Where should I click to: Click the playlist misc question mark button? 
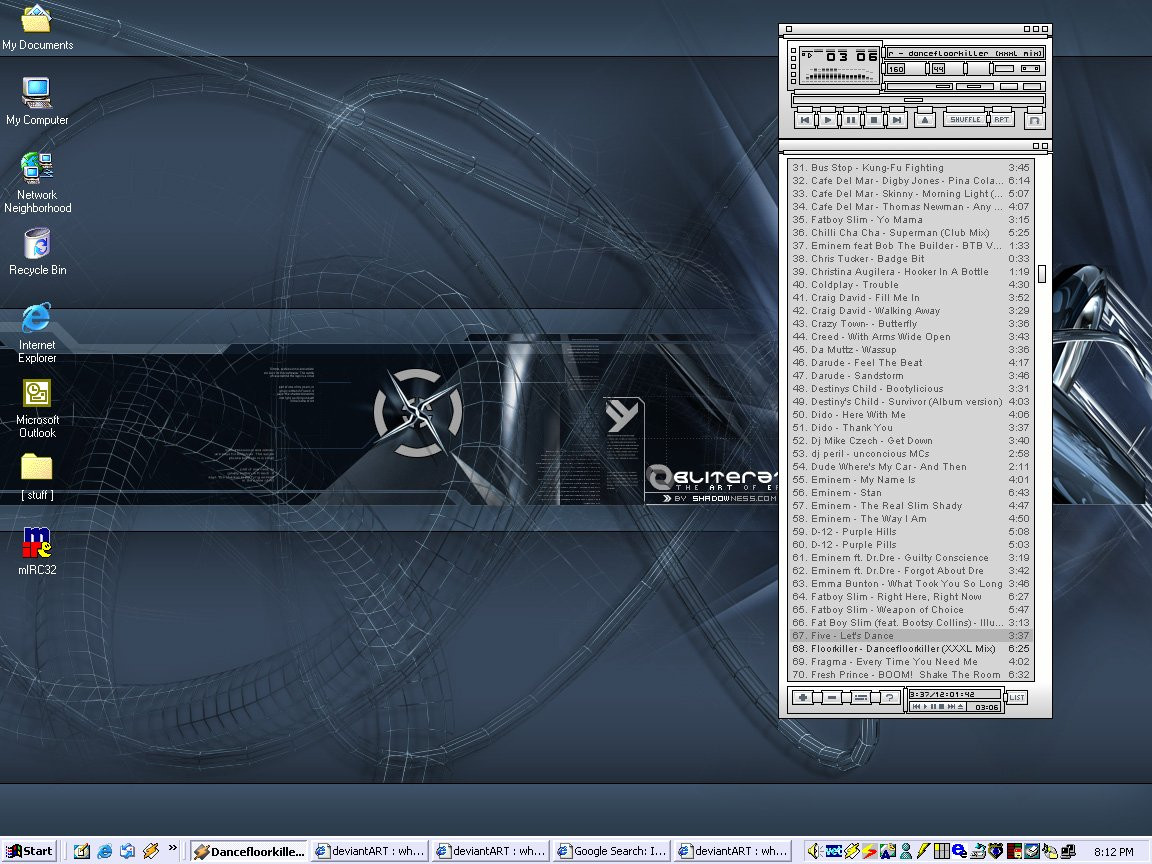[890, 697]
